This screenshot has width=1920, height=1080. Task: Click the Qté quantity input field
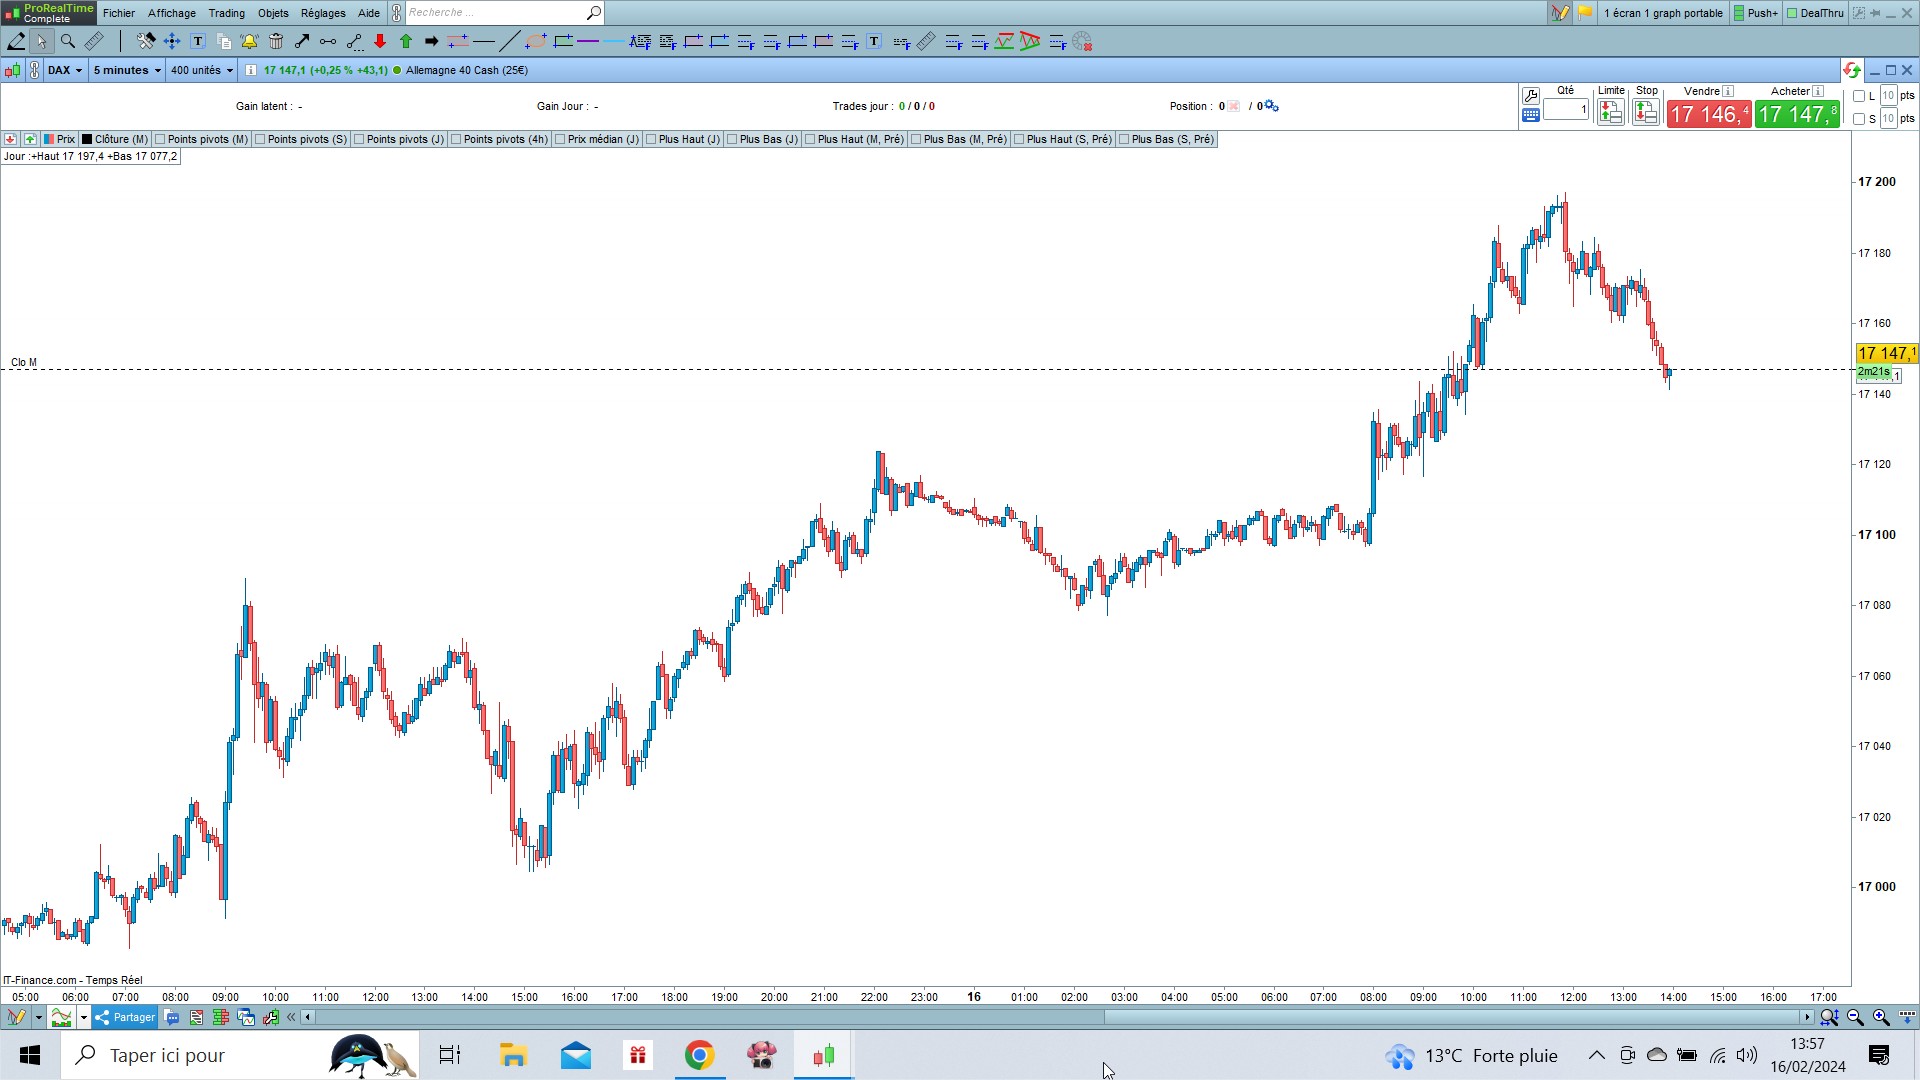(1566, 109)
